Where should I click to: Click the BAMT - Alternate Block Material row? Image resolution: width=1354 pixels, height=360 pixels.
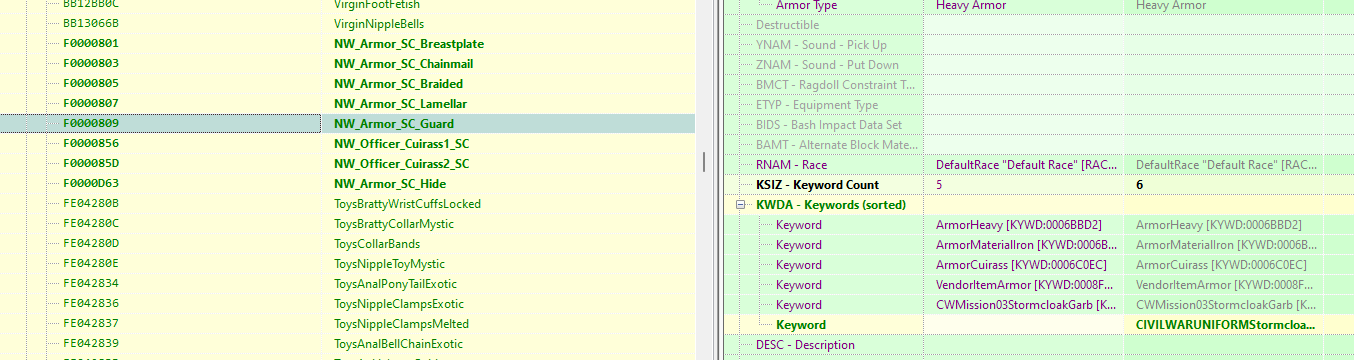pyautogui.click(x=837, y=144)
